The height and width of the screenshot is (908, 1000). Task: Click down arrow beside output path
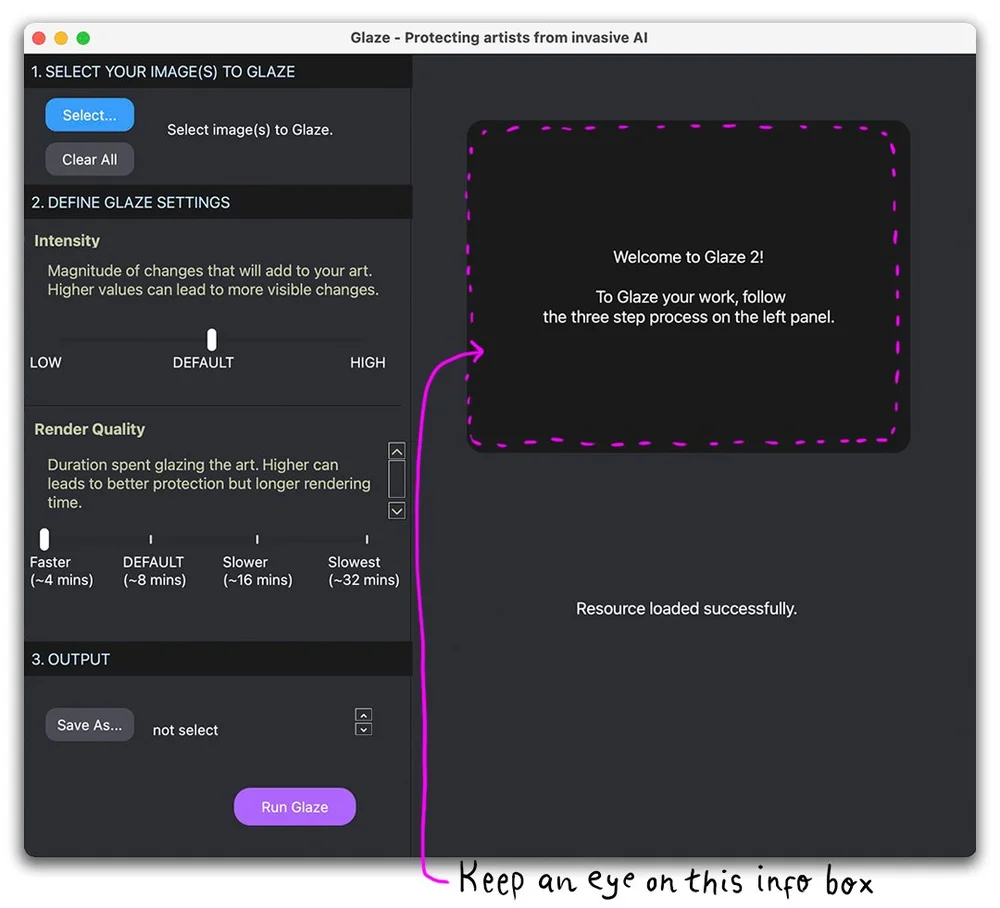(x=364, y=729)
